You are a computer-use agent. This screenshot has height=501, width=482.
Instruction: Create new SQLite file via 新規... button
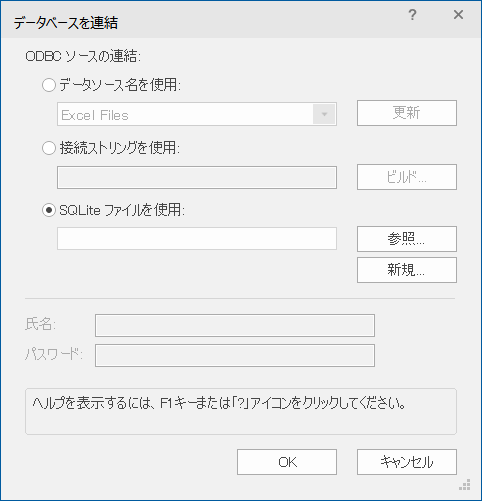click(407, 270)
